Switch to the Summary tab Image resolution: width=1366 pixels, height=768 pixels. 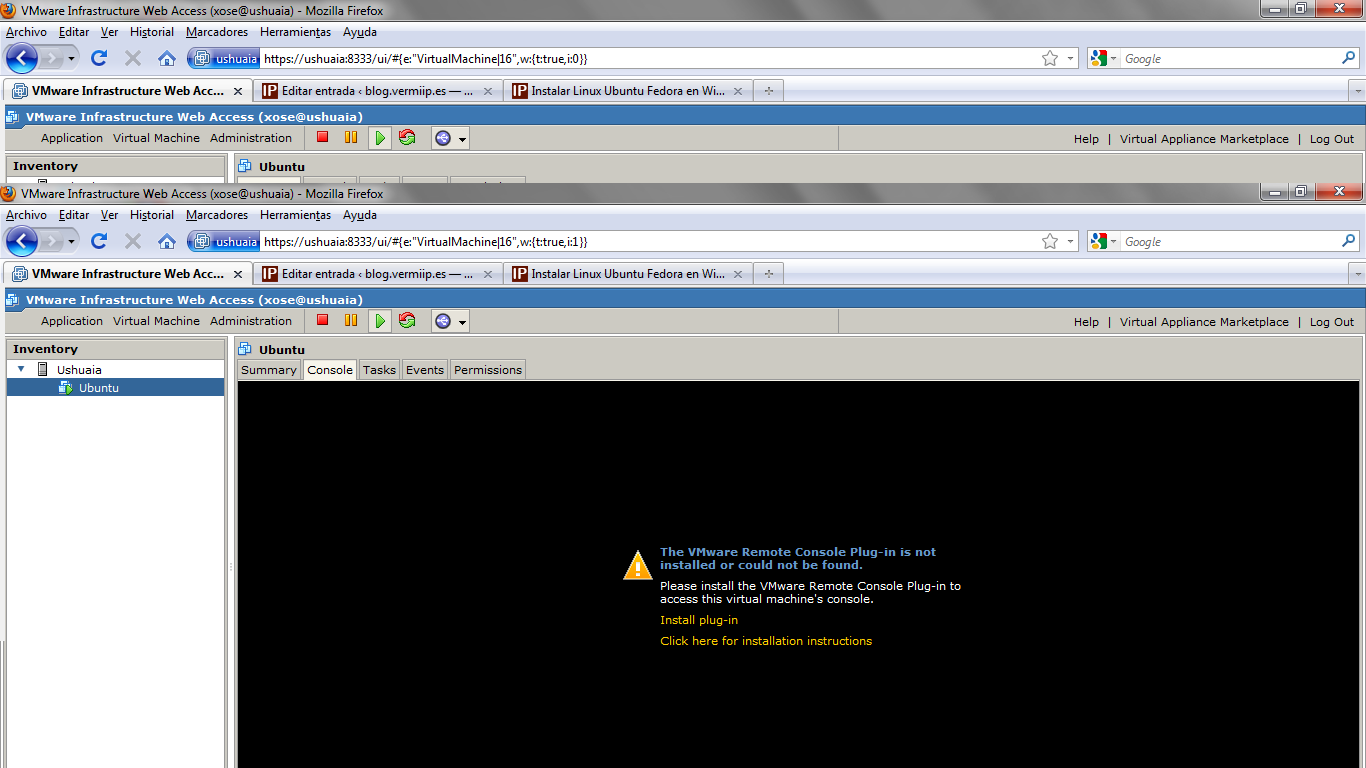point(269,370)
